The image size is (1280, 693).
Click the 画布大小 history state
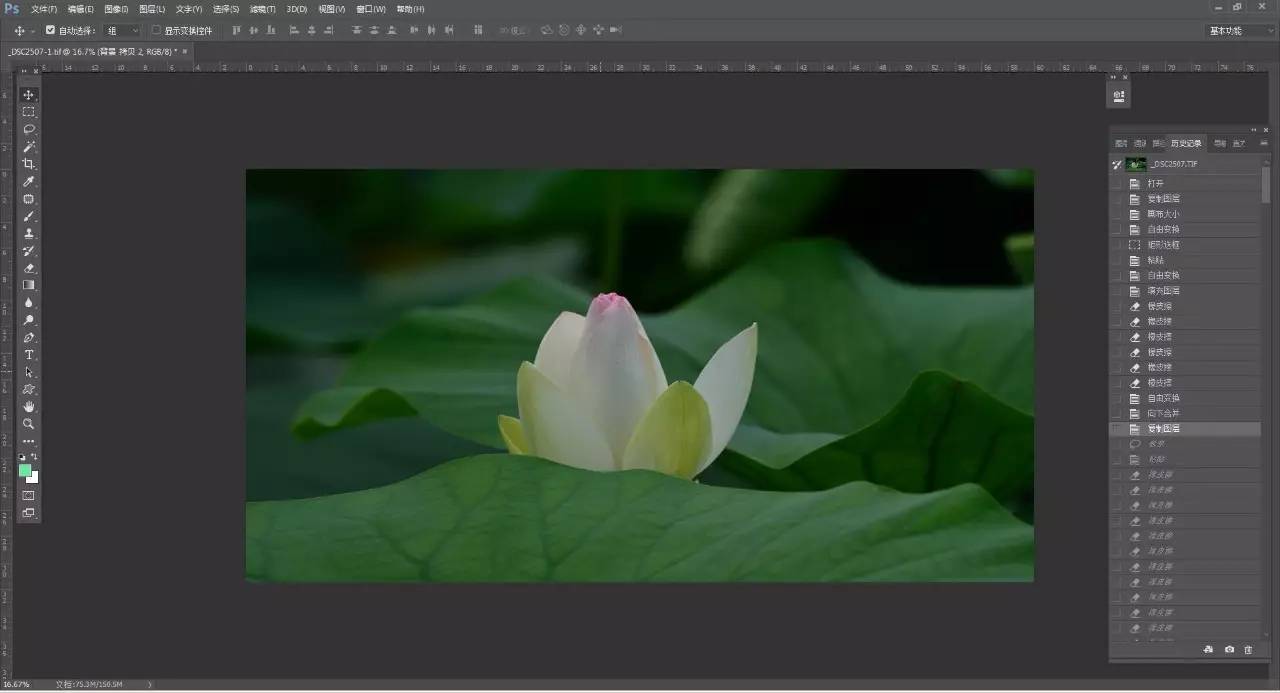click(1163, 214)
